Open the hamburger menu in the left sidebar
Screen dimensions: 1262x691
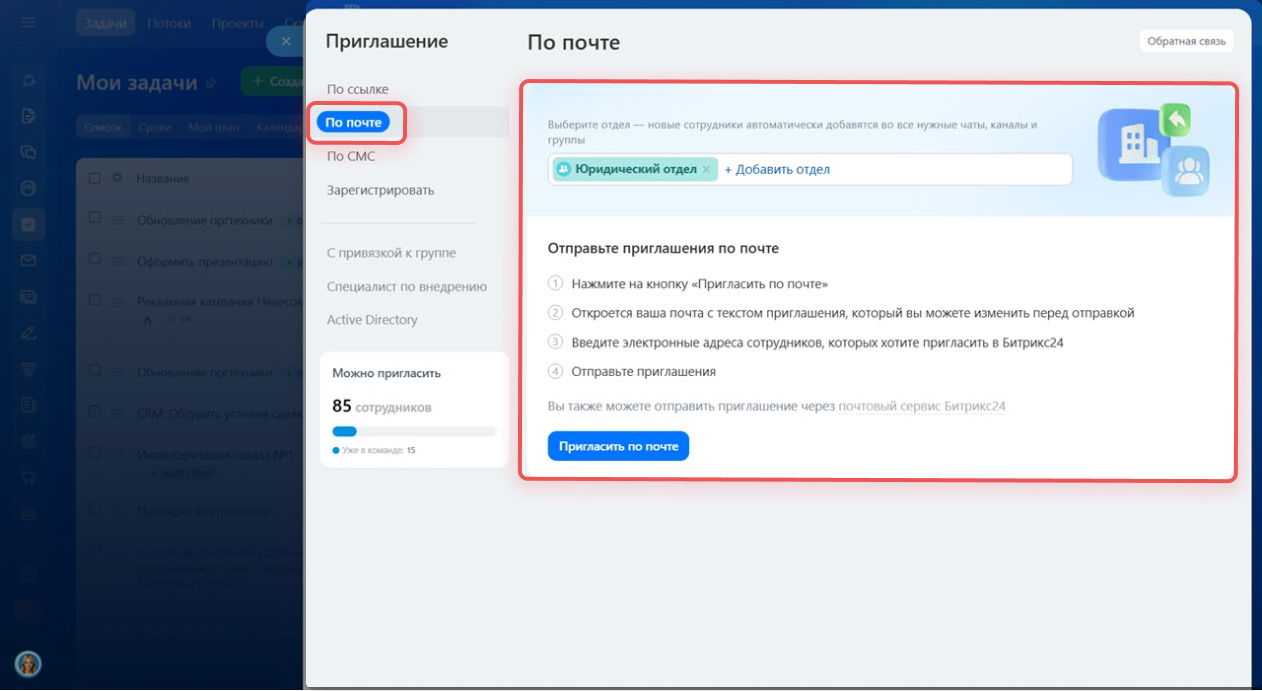coord(29,23)
